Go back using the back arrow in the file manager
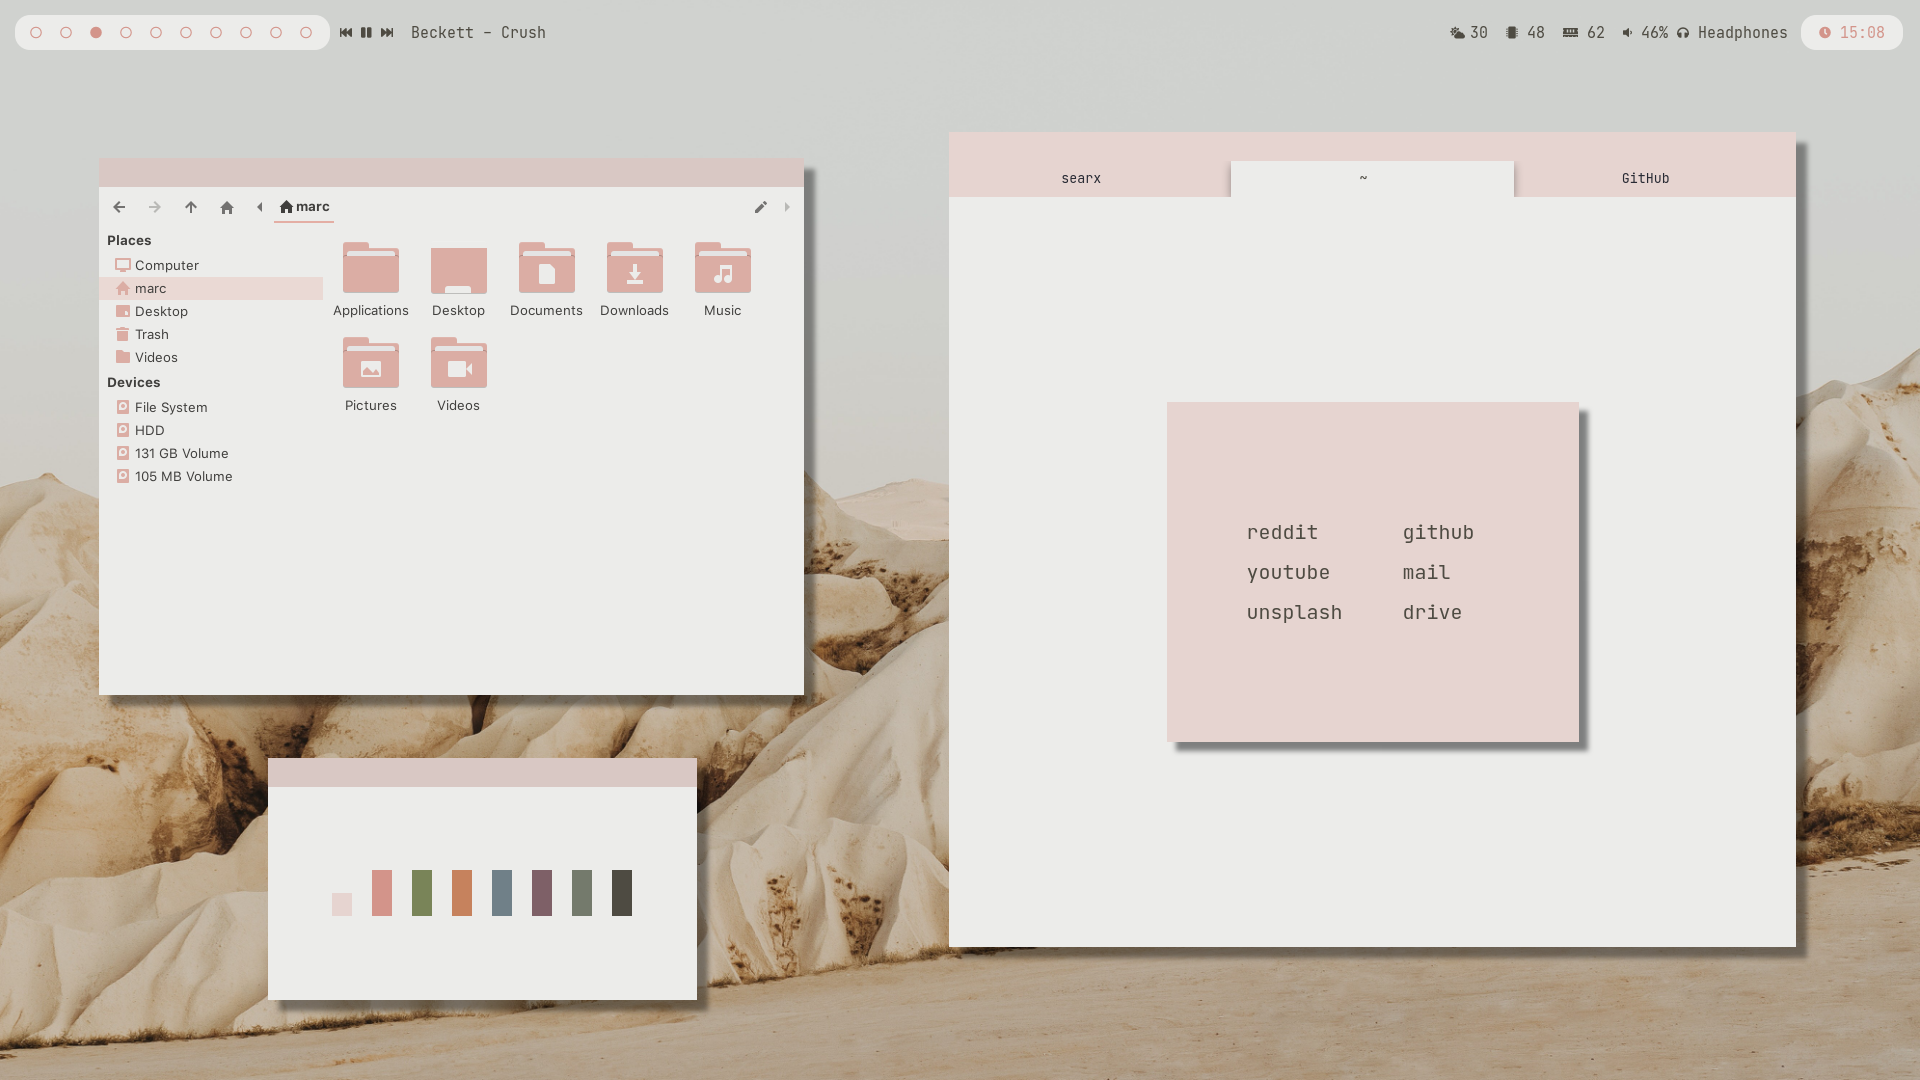Viewport: 1920px width, 1080px height. pos(119,207)
